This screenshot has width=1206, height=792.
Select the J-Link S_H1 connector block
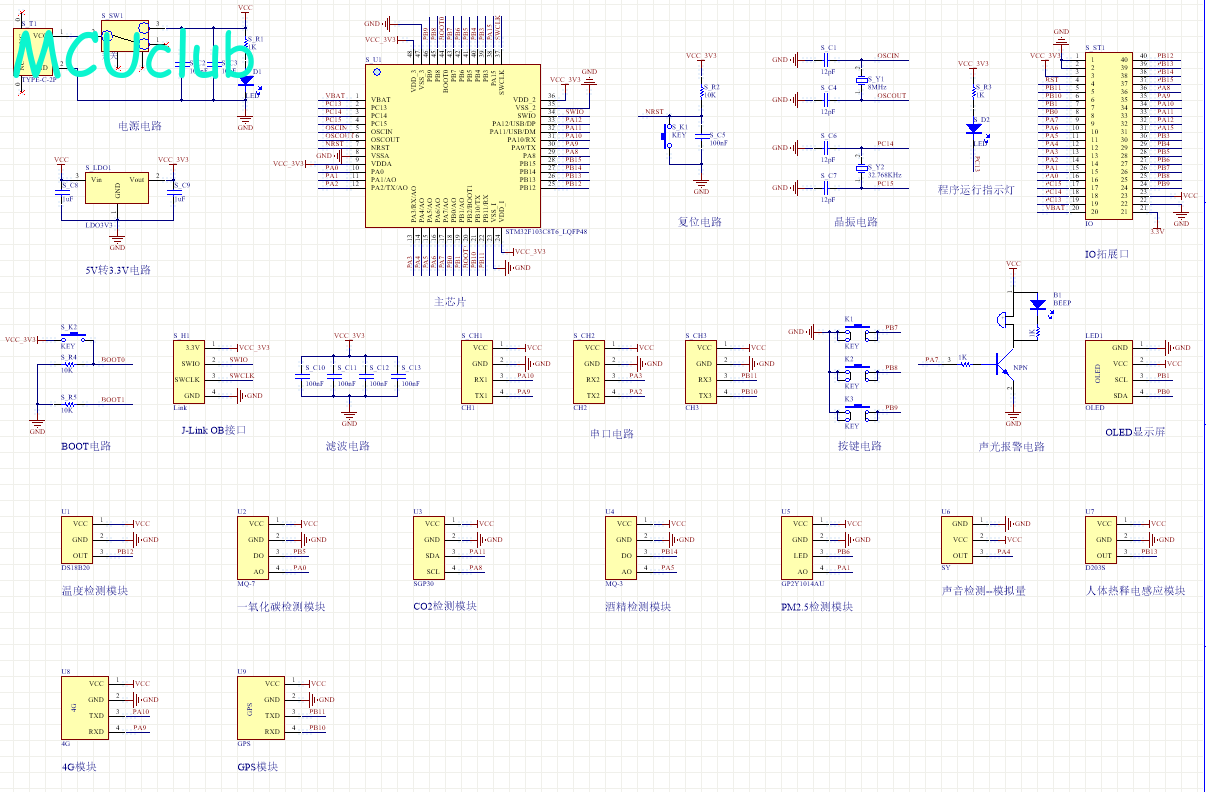click(x=190, y=371)
